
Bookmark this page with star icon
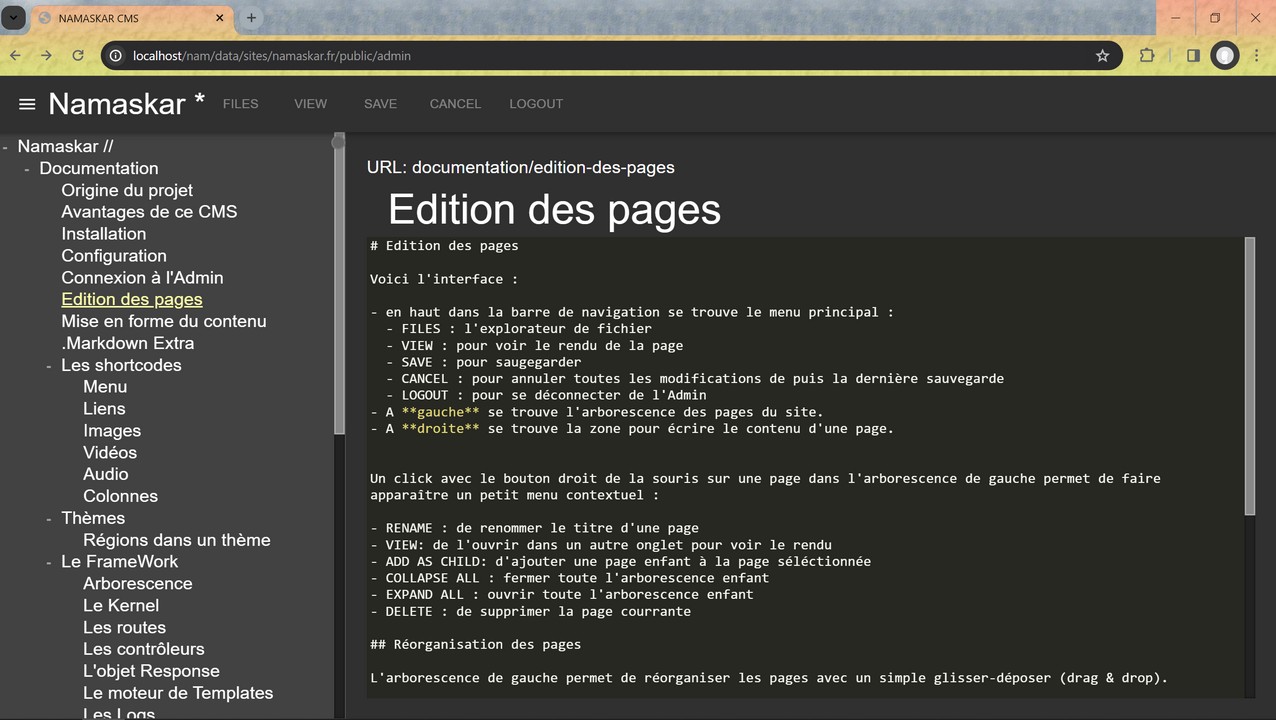pyautogui.click(x=1102, y=56)
